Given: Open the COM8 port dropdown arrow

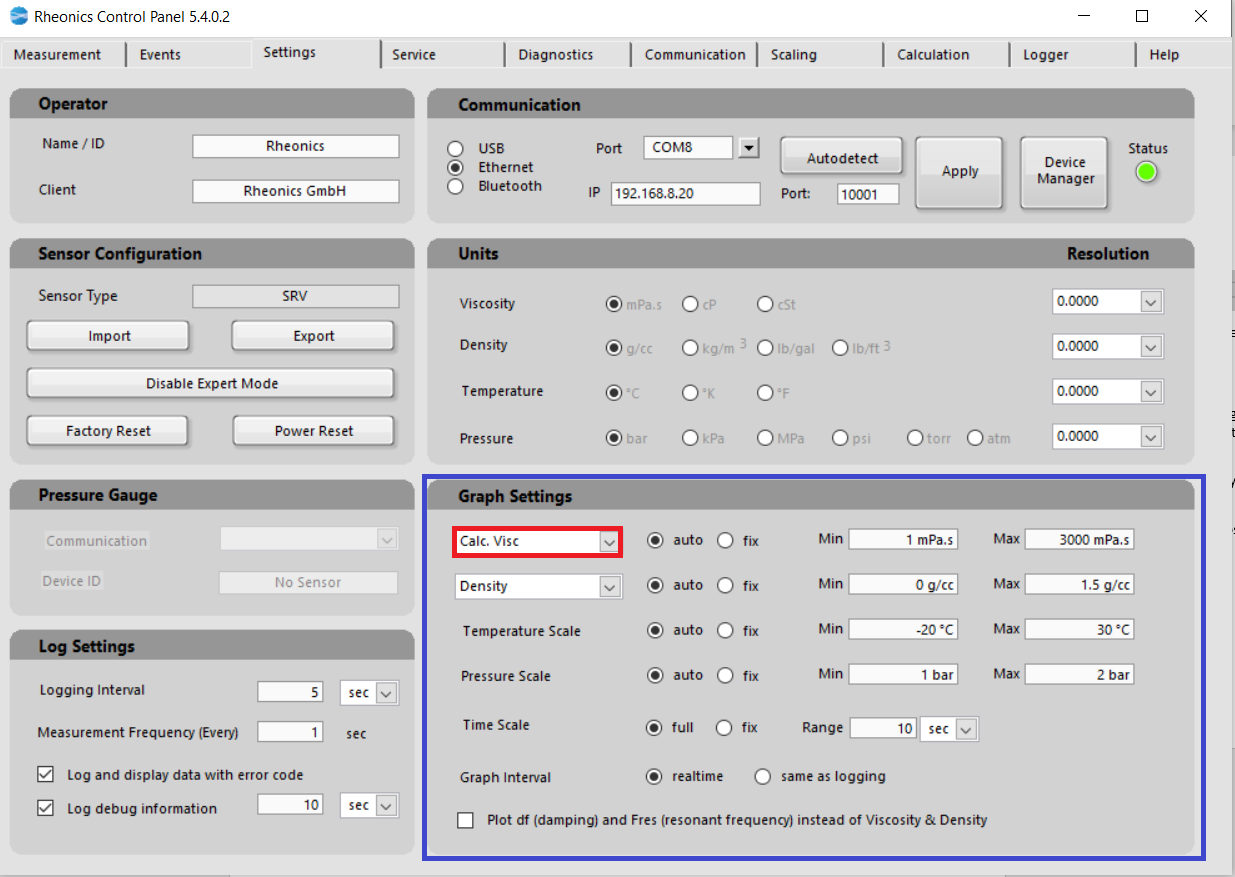Looking at the screenshot, I should 749,148.
